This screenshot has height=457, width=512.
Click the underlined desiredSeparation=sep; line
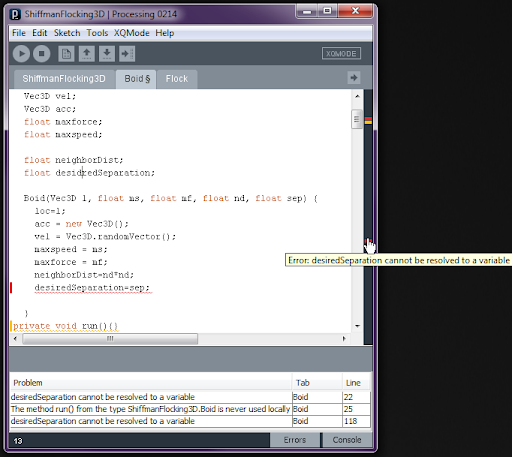coord(92,288)
